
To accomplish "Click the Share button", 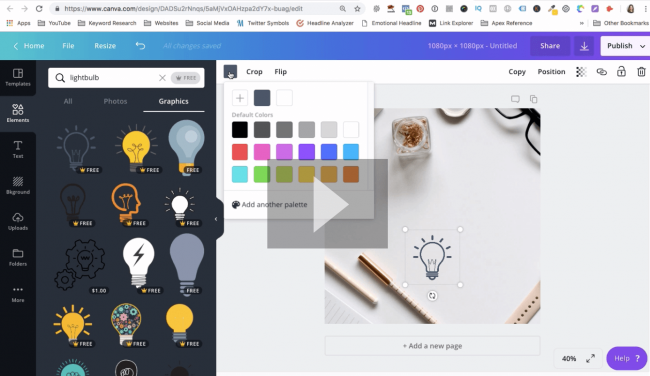I will [550, 46].
